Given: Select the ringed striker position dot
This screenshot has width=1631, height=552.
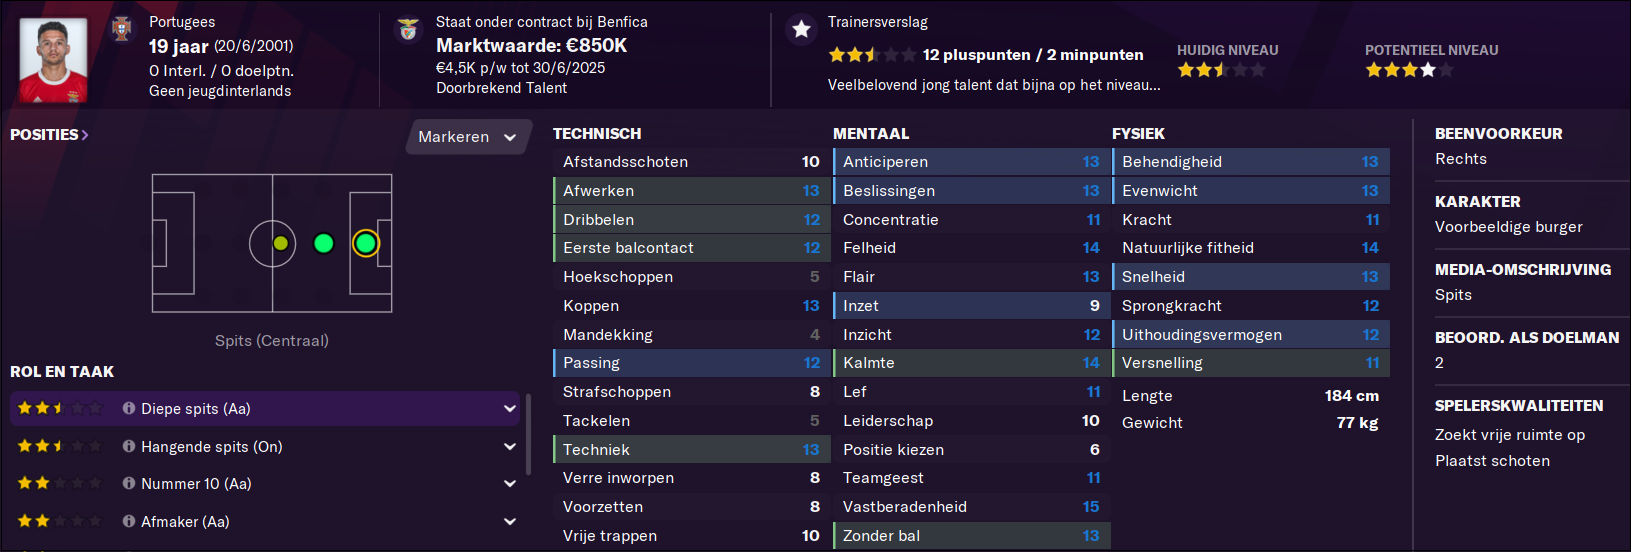Looking at the screenshot, I should pyautogui.click(x=366, y=243).
